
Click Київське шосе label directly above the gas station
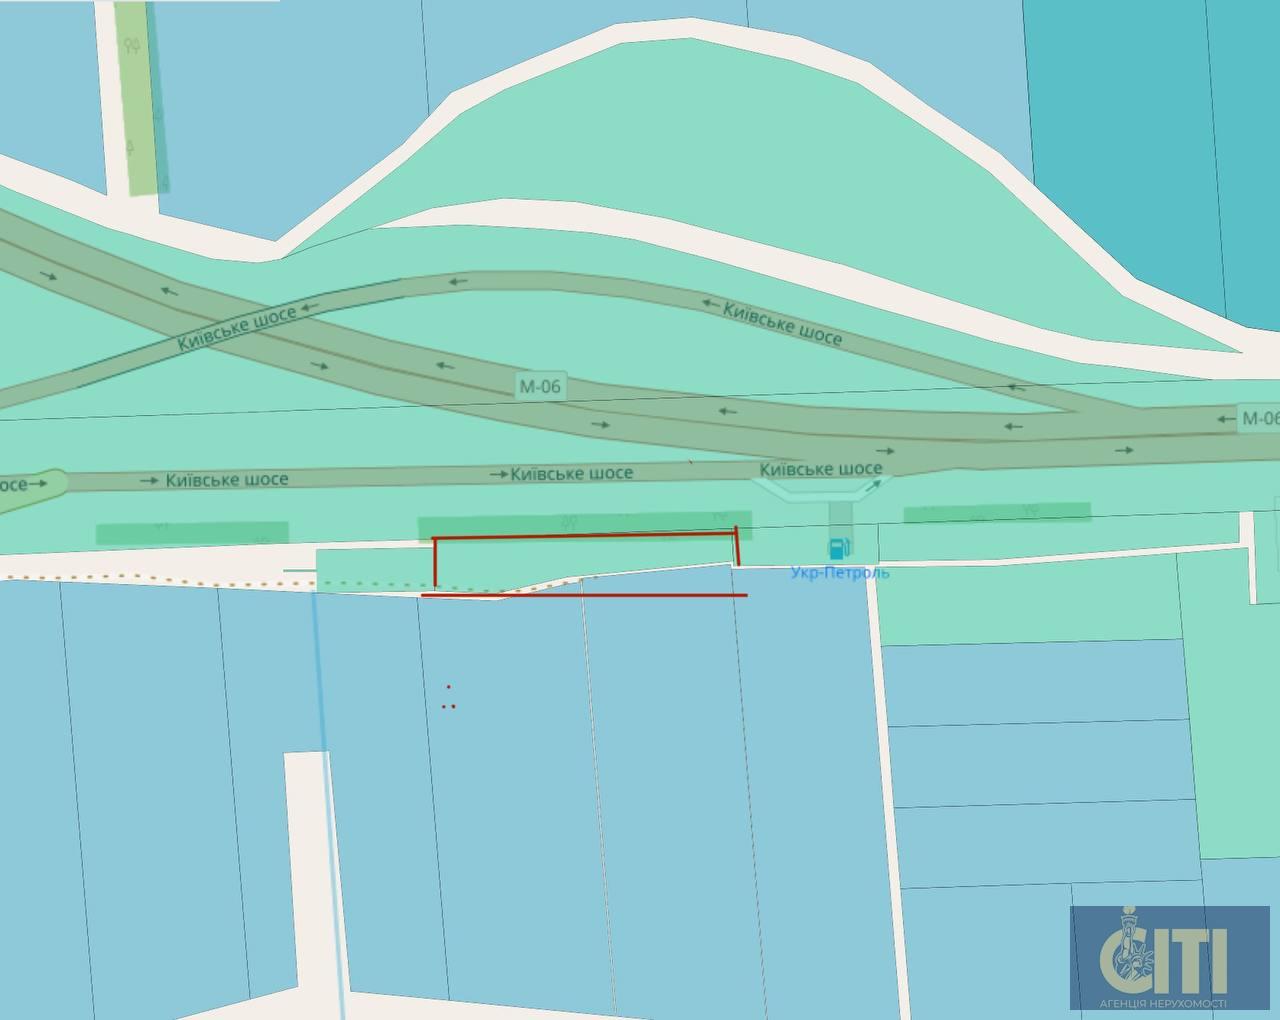820,469
